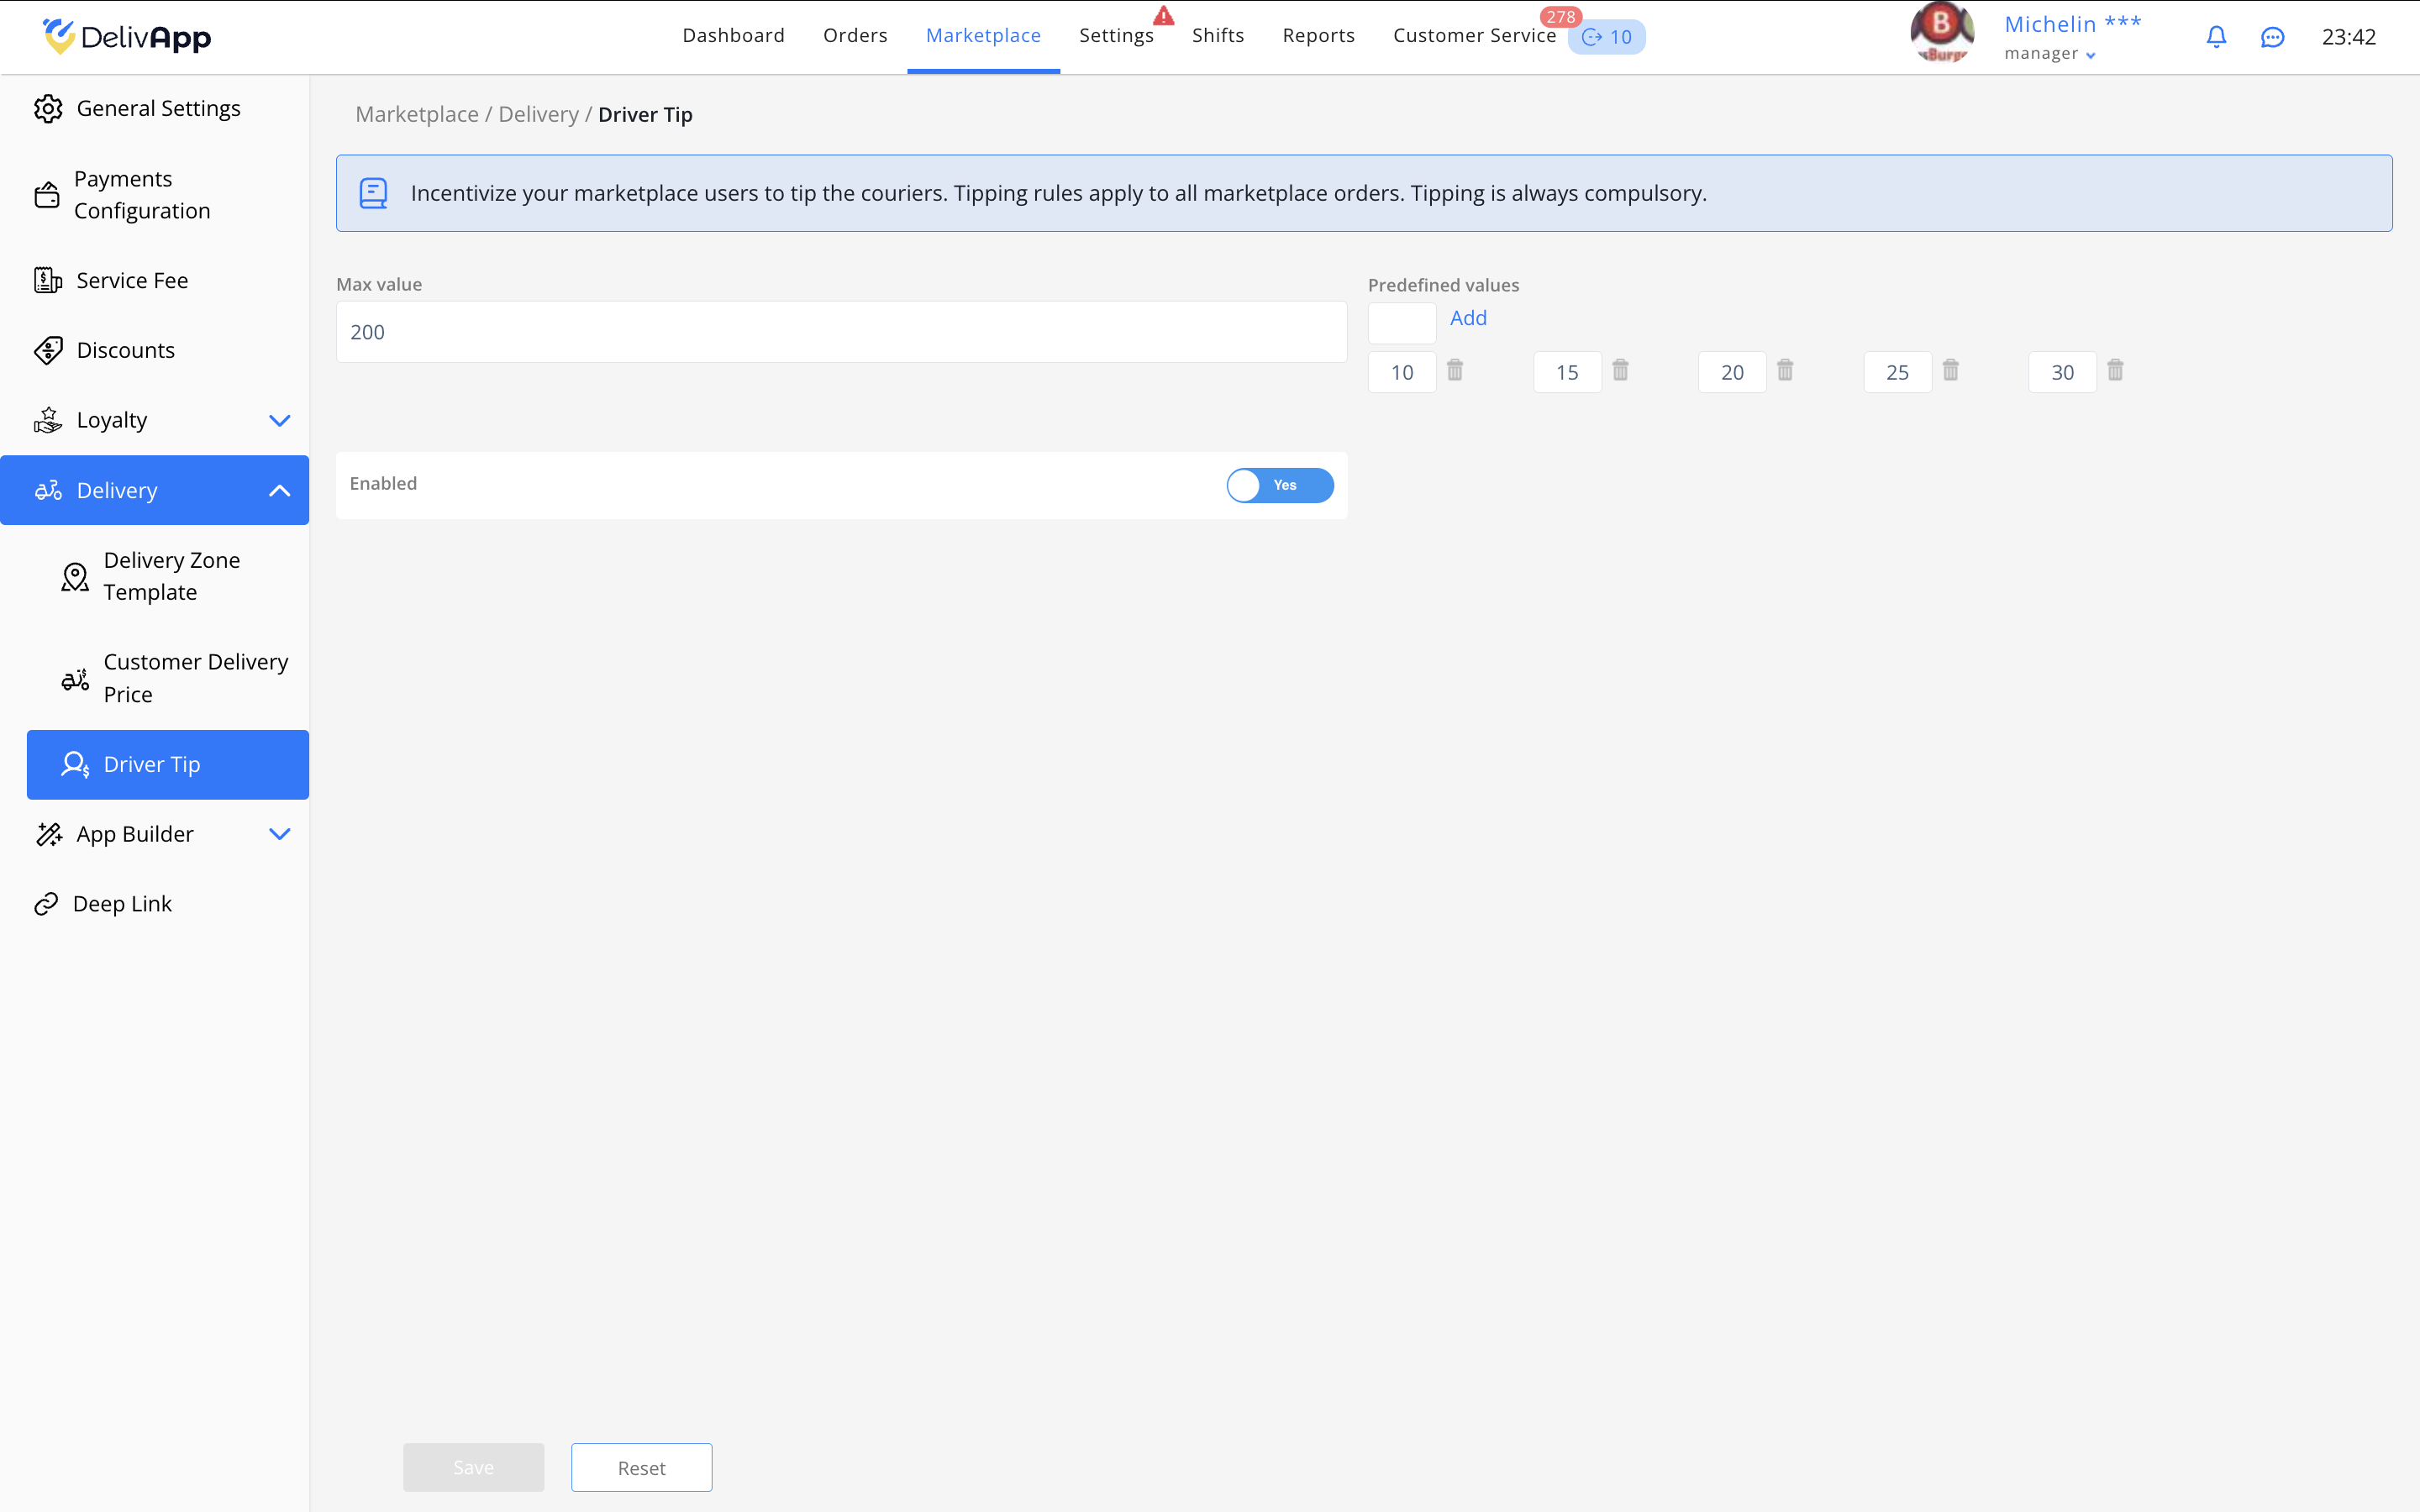Delete the predefined value 10
The image size is (2420, 1512).
point(1455,371)
